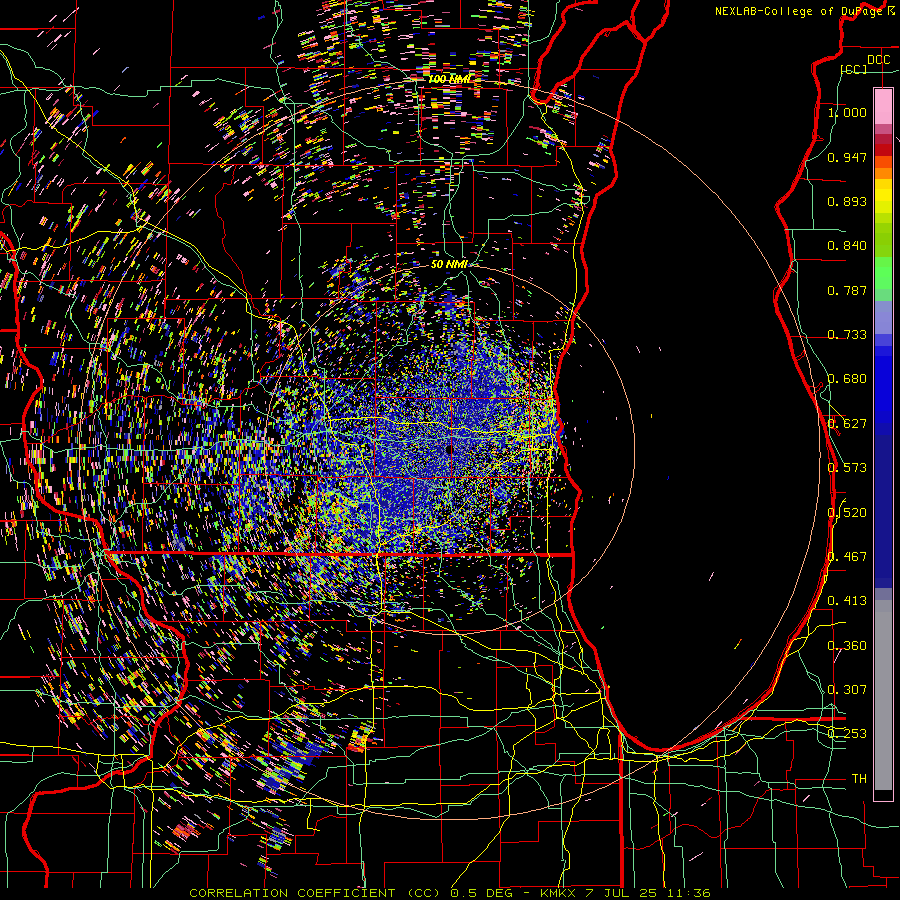Image resolution: width=900 pixels, height=900 pixels.
Task: Click the 0.573 scale value
Action: 847,468
